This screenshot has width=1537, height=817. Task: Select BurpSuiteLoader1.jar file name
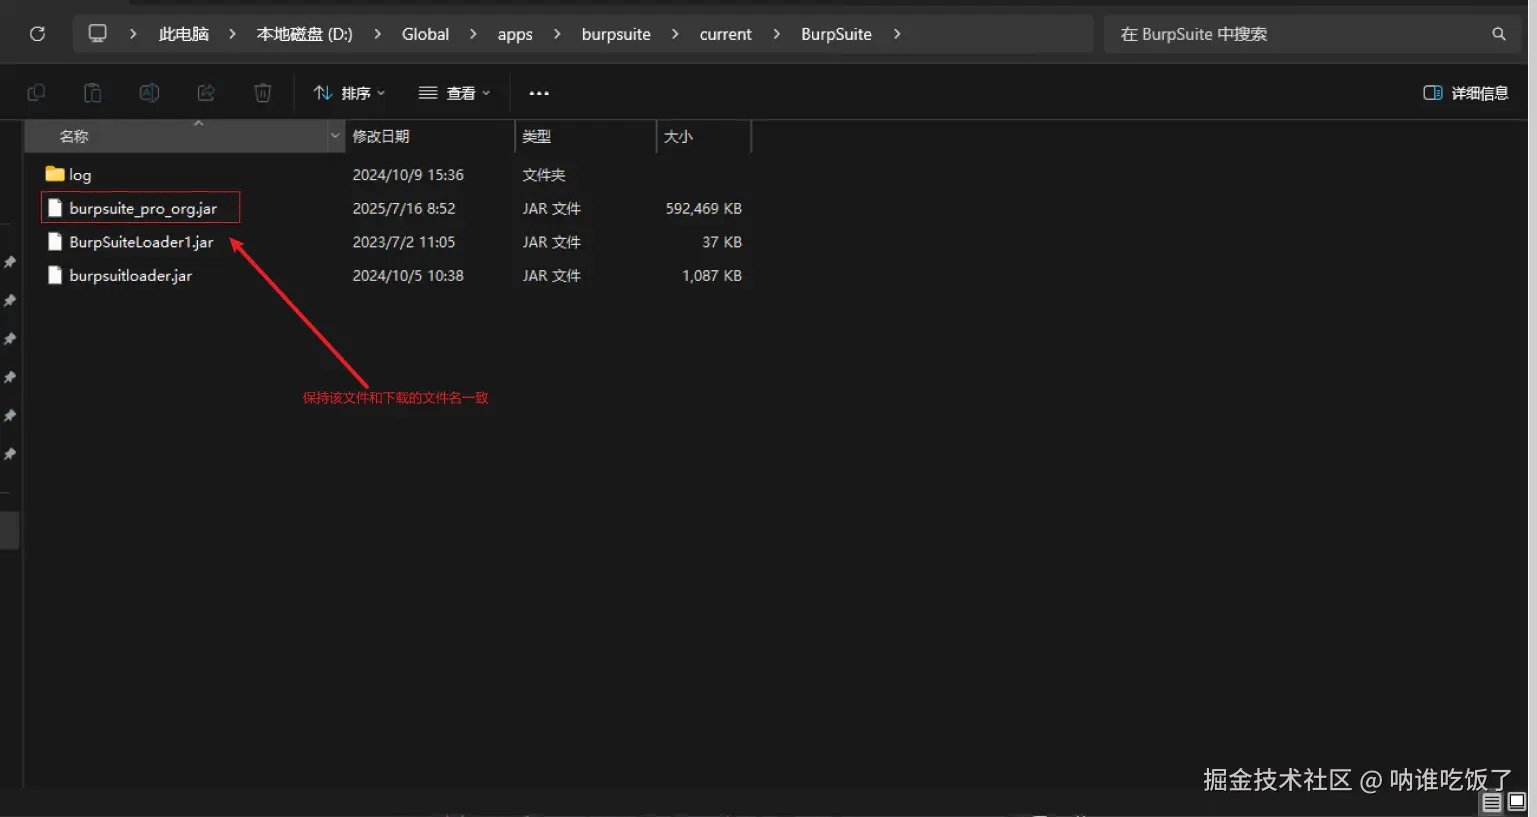coord(141,242)
